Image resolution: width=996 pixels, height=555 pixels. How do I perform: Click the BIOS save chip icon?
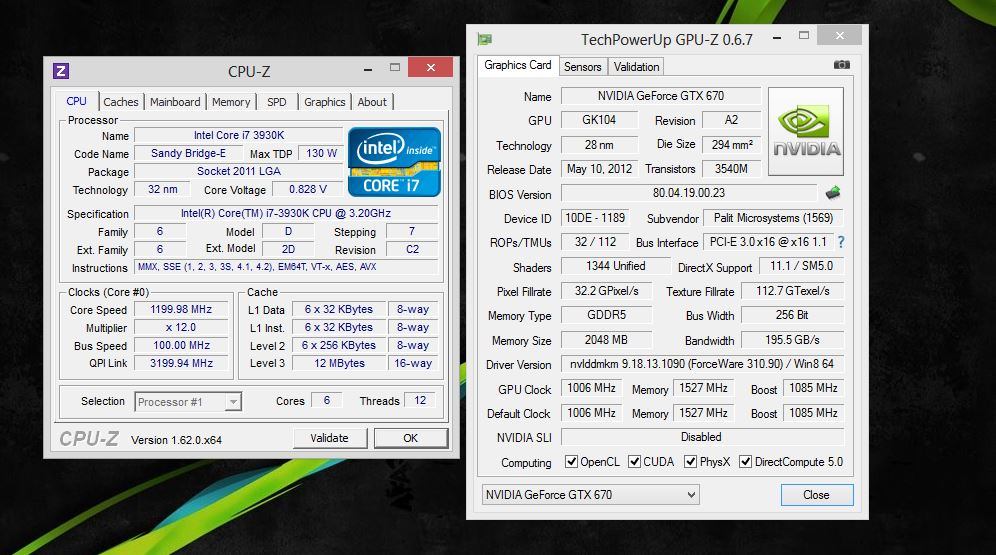click(x=833, y=192)
